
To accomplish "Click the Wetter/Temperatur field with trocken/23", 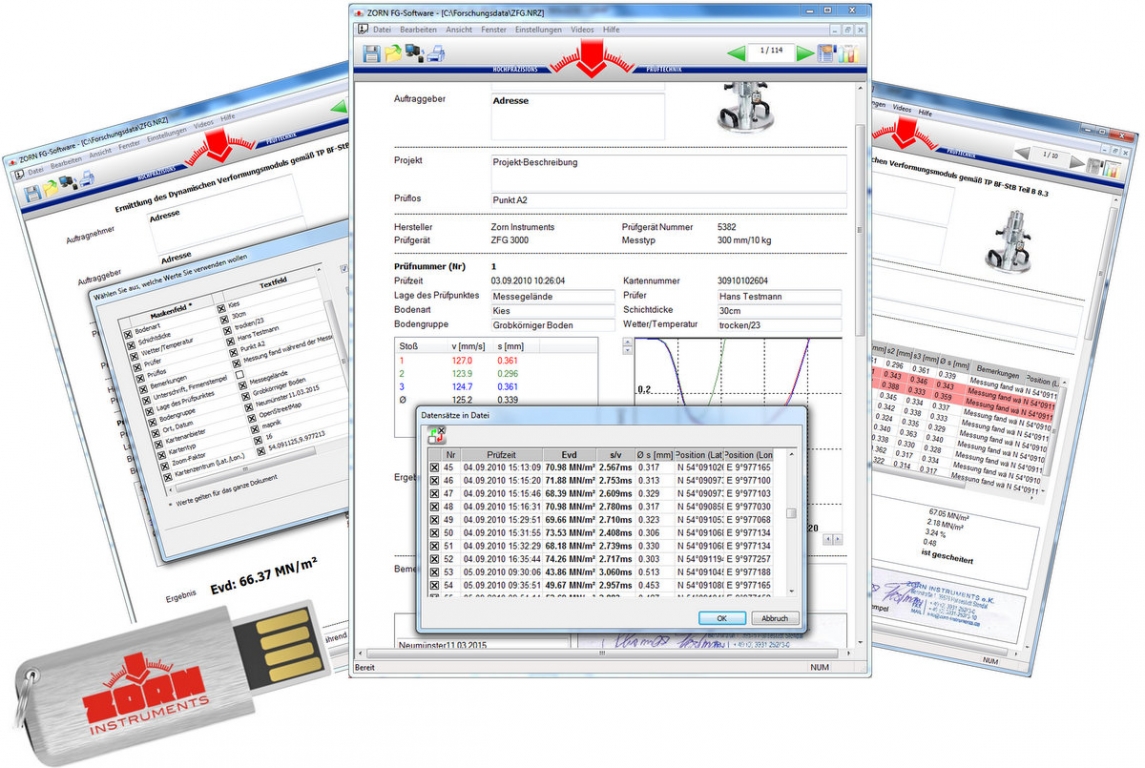I will [x=779, y=325].
